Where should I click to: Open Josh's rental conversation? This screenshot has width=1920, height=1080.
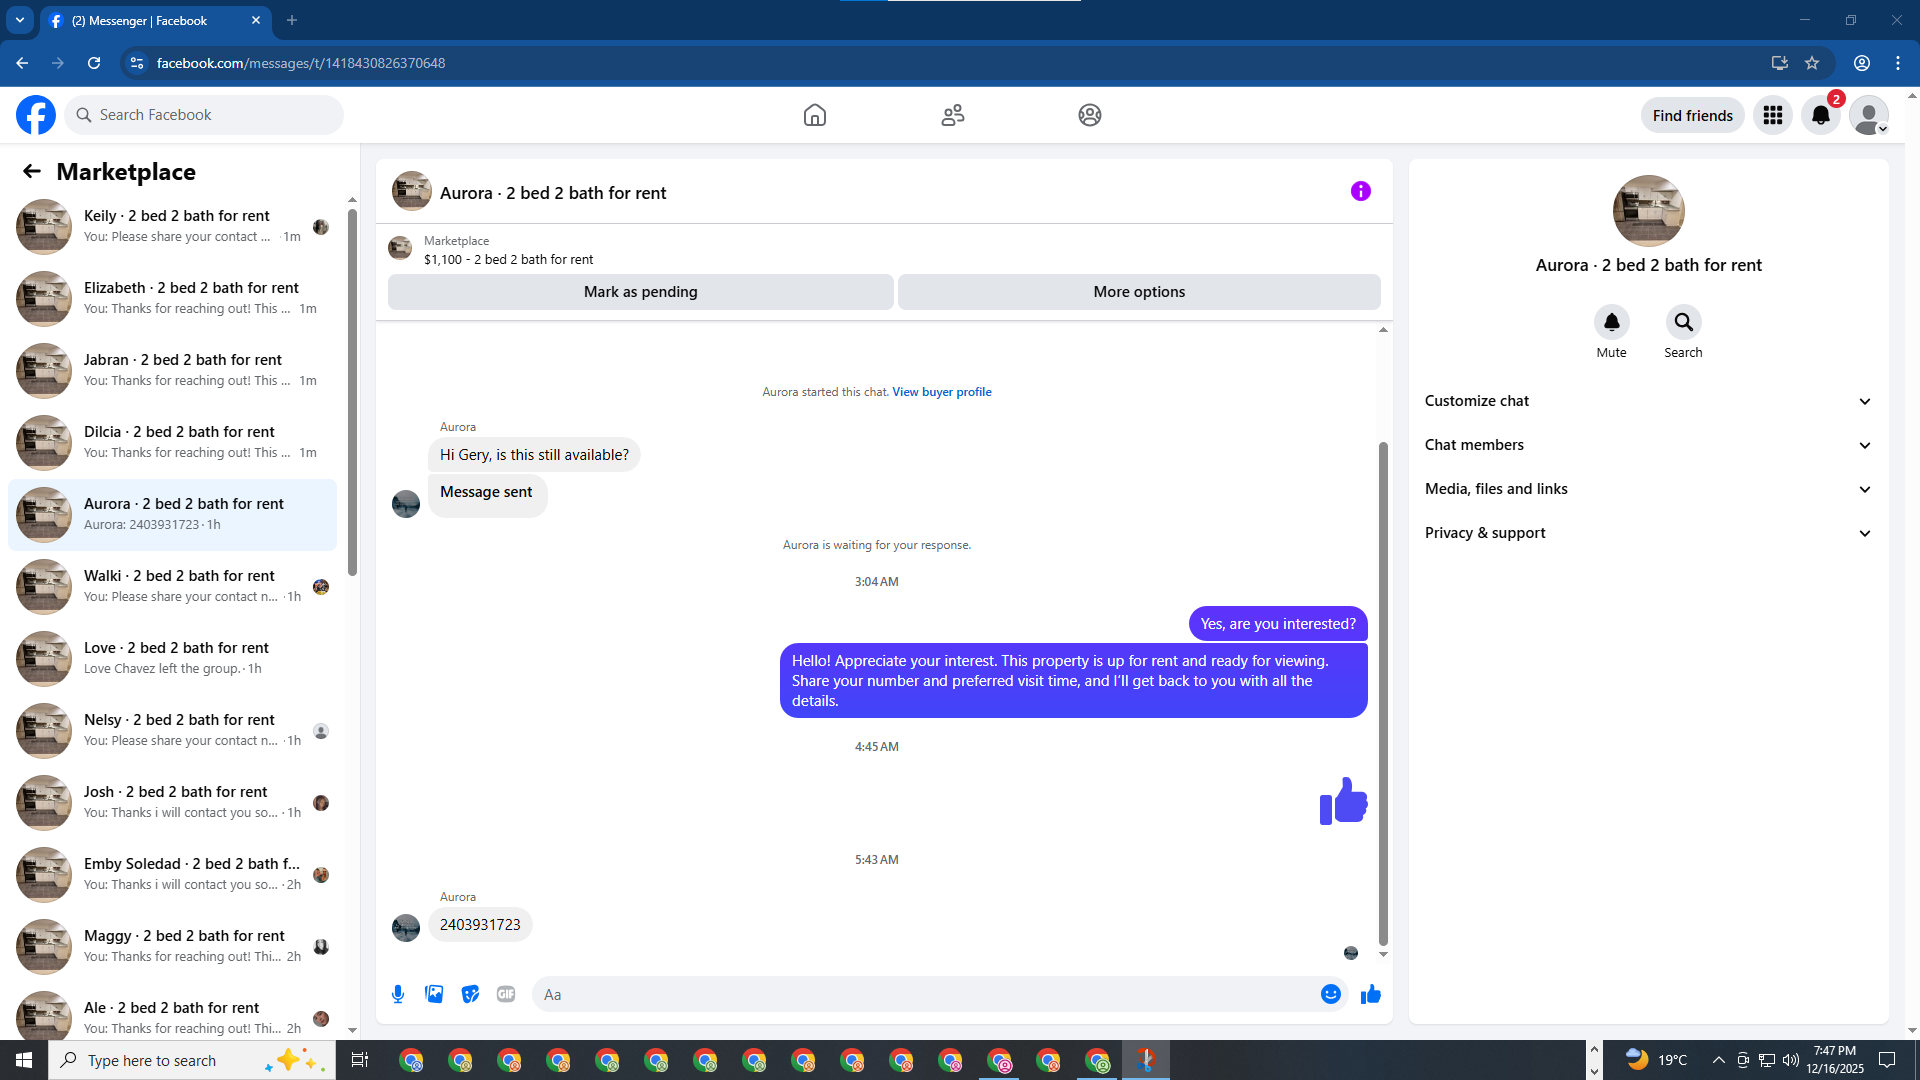172,802
